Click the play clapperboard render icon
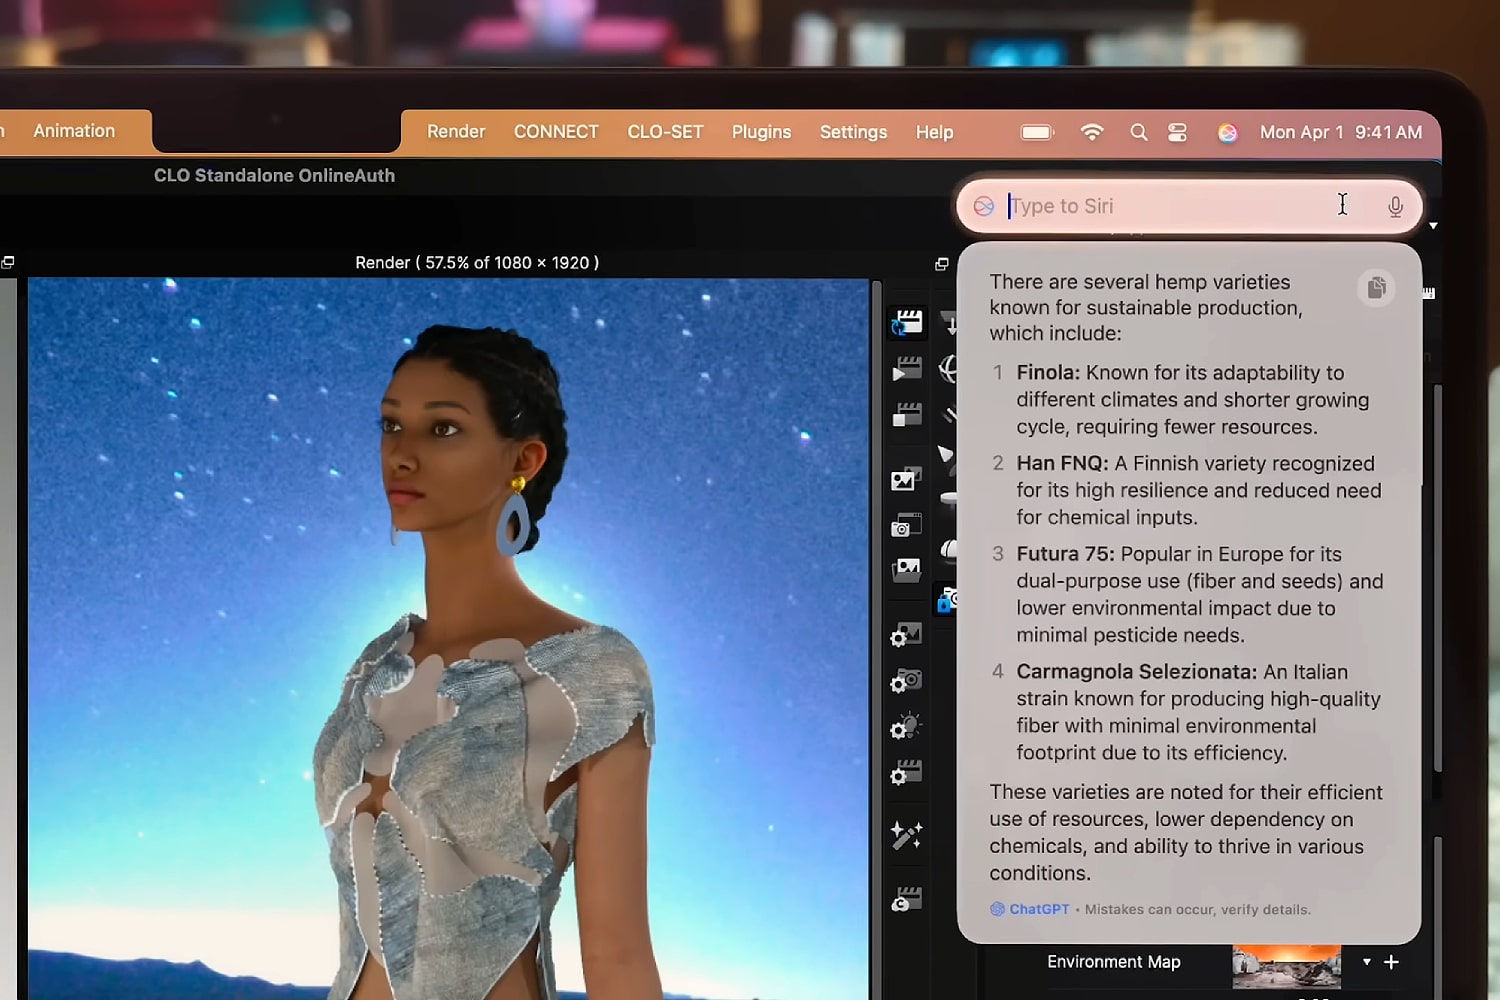 click(907, 369)
